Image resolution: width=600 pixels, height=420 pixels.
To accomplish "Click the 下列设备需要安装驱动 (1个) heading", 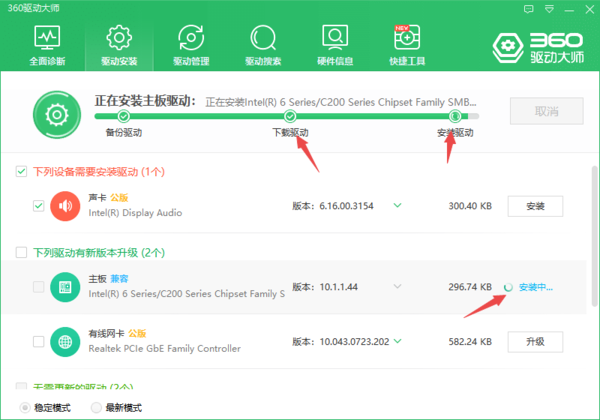I will tap(99, 172).
